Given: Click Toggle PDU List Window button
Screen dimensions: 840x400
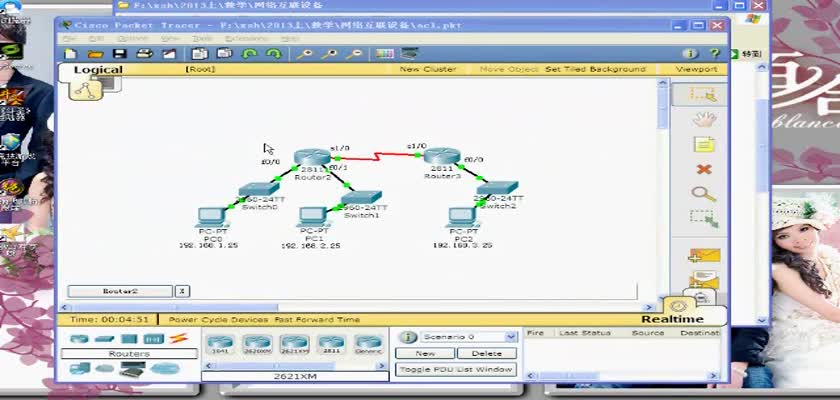Looking at the screenshot, I should pyautogui.click(x=456, y=369).
